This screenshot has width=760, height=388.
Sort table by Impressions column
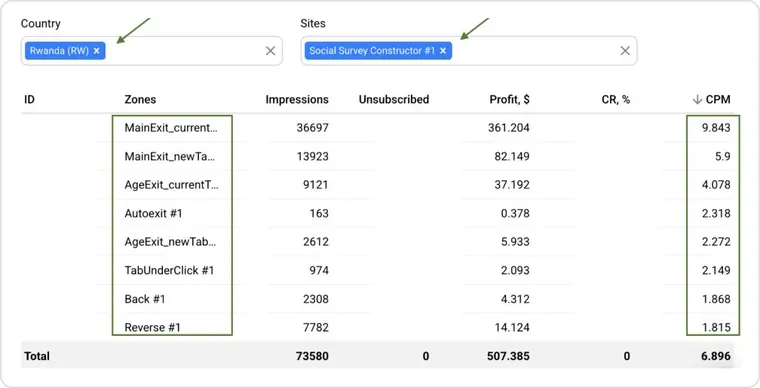coord(297,100)
